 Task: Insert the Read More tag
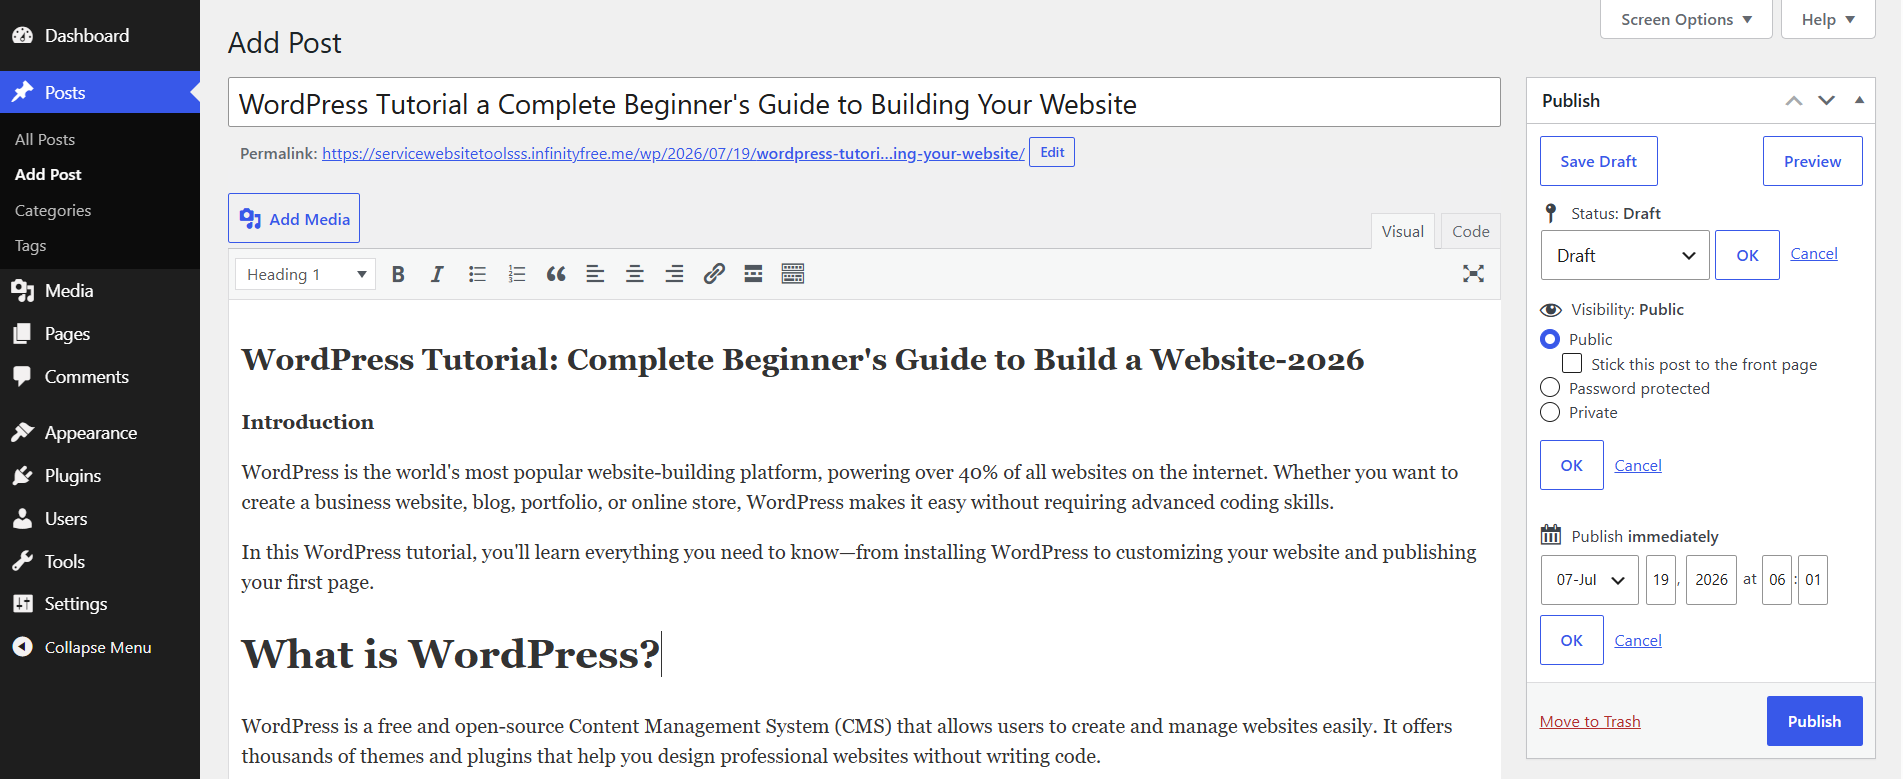(x=753, y=274)
